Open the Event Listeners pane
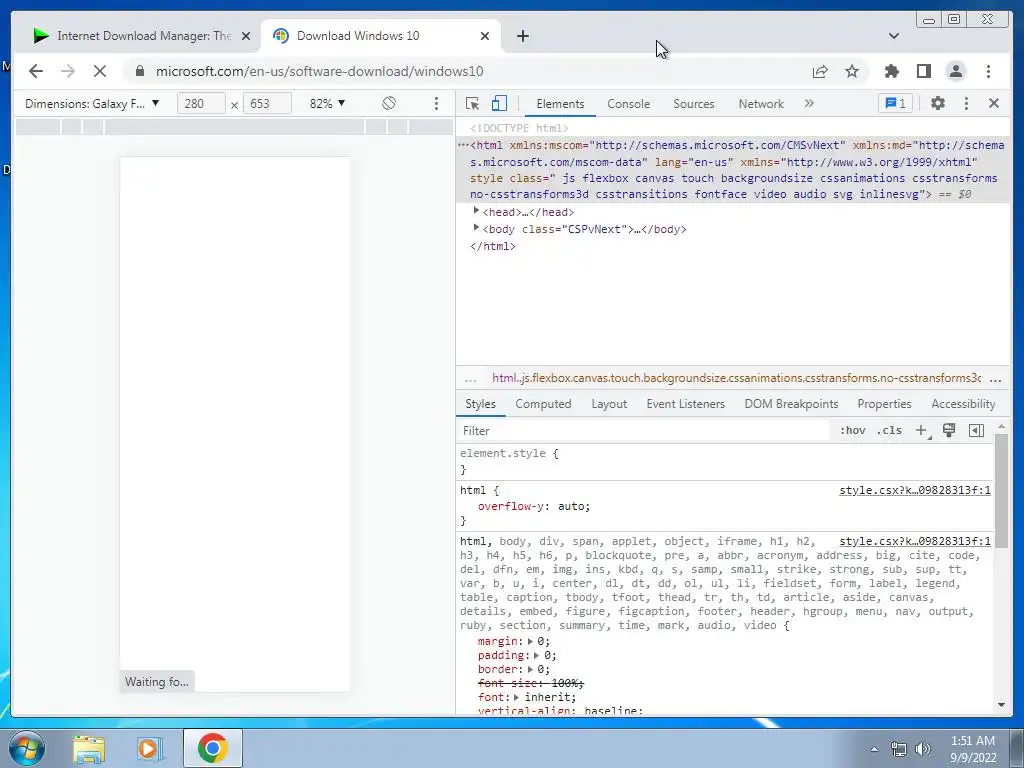 click(x=685, y=404)
